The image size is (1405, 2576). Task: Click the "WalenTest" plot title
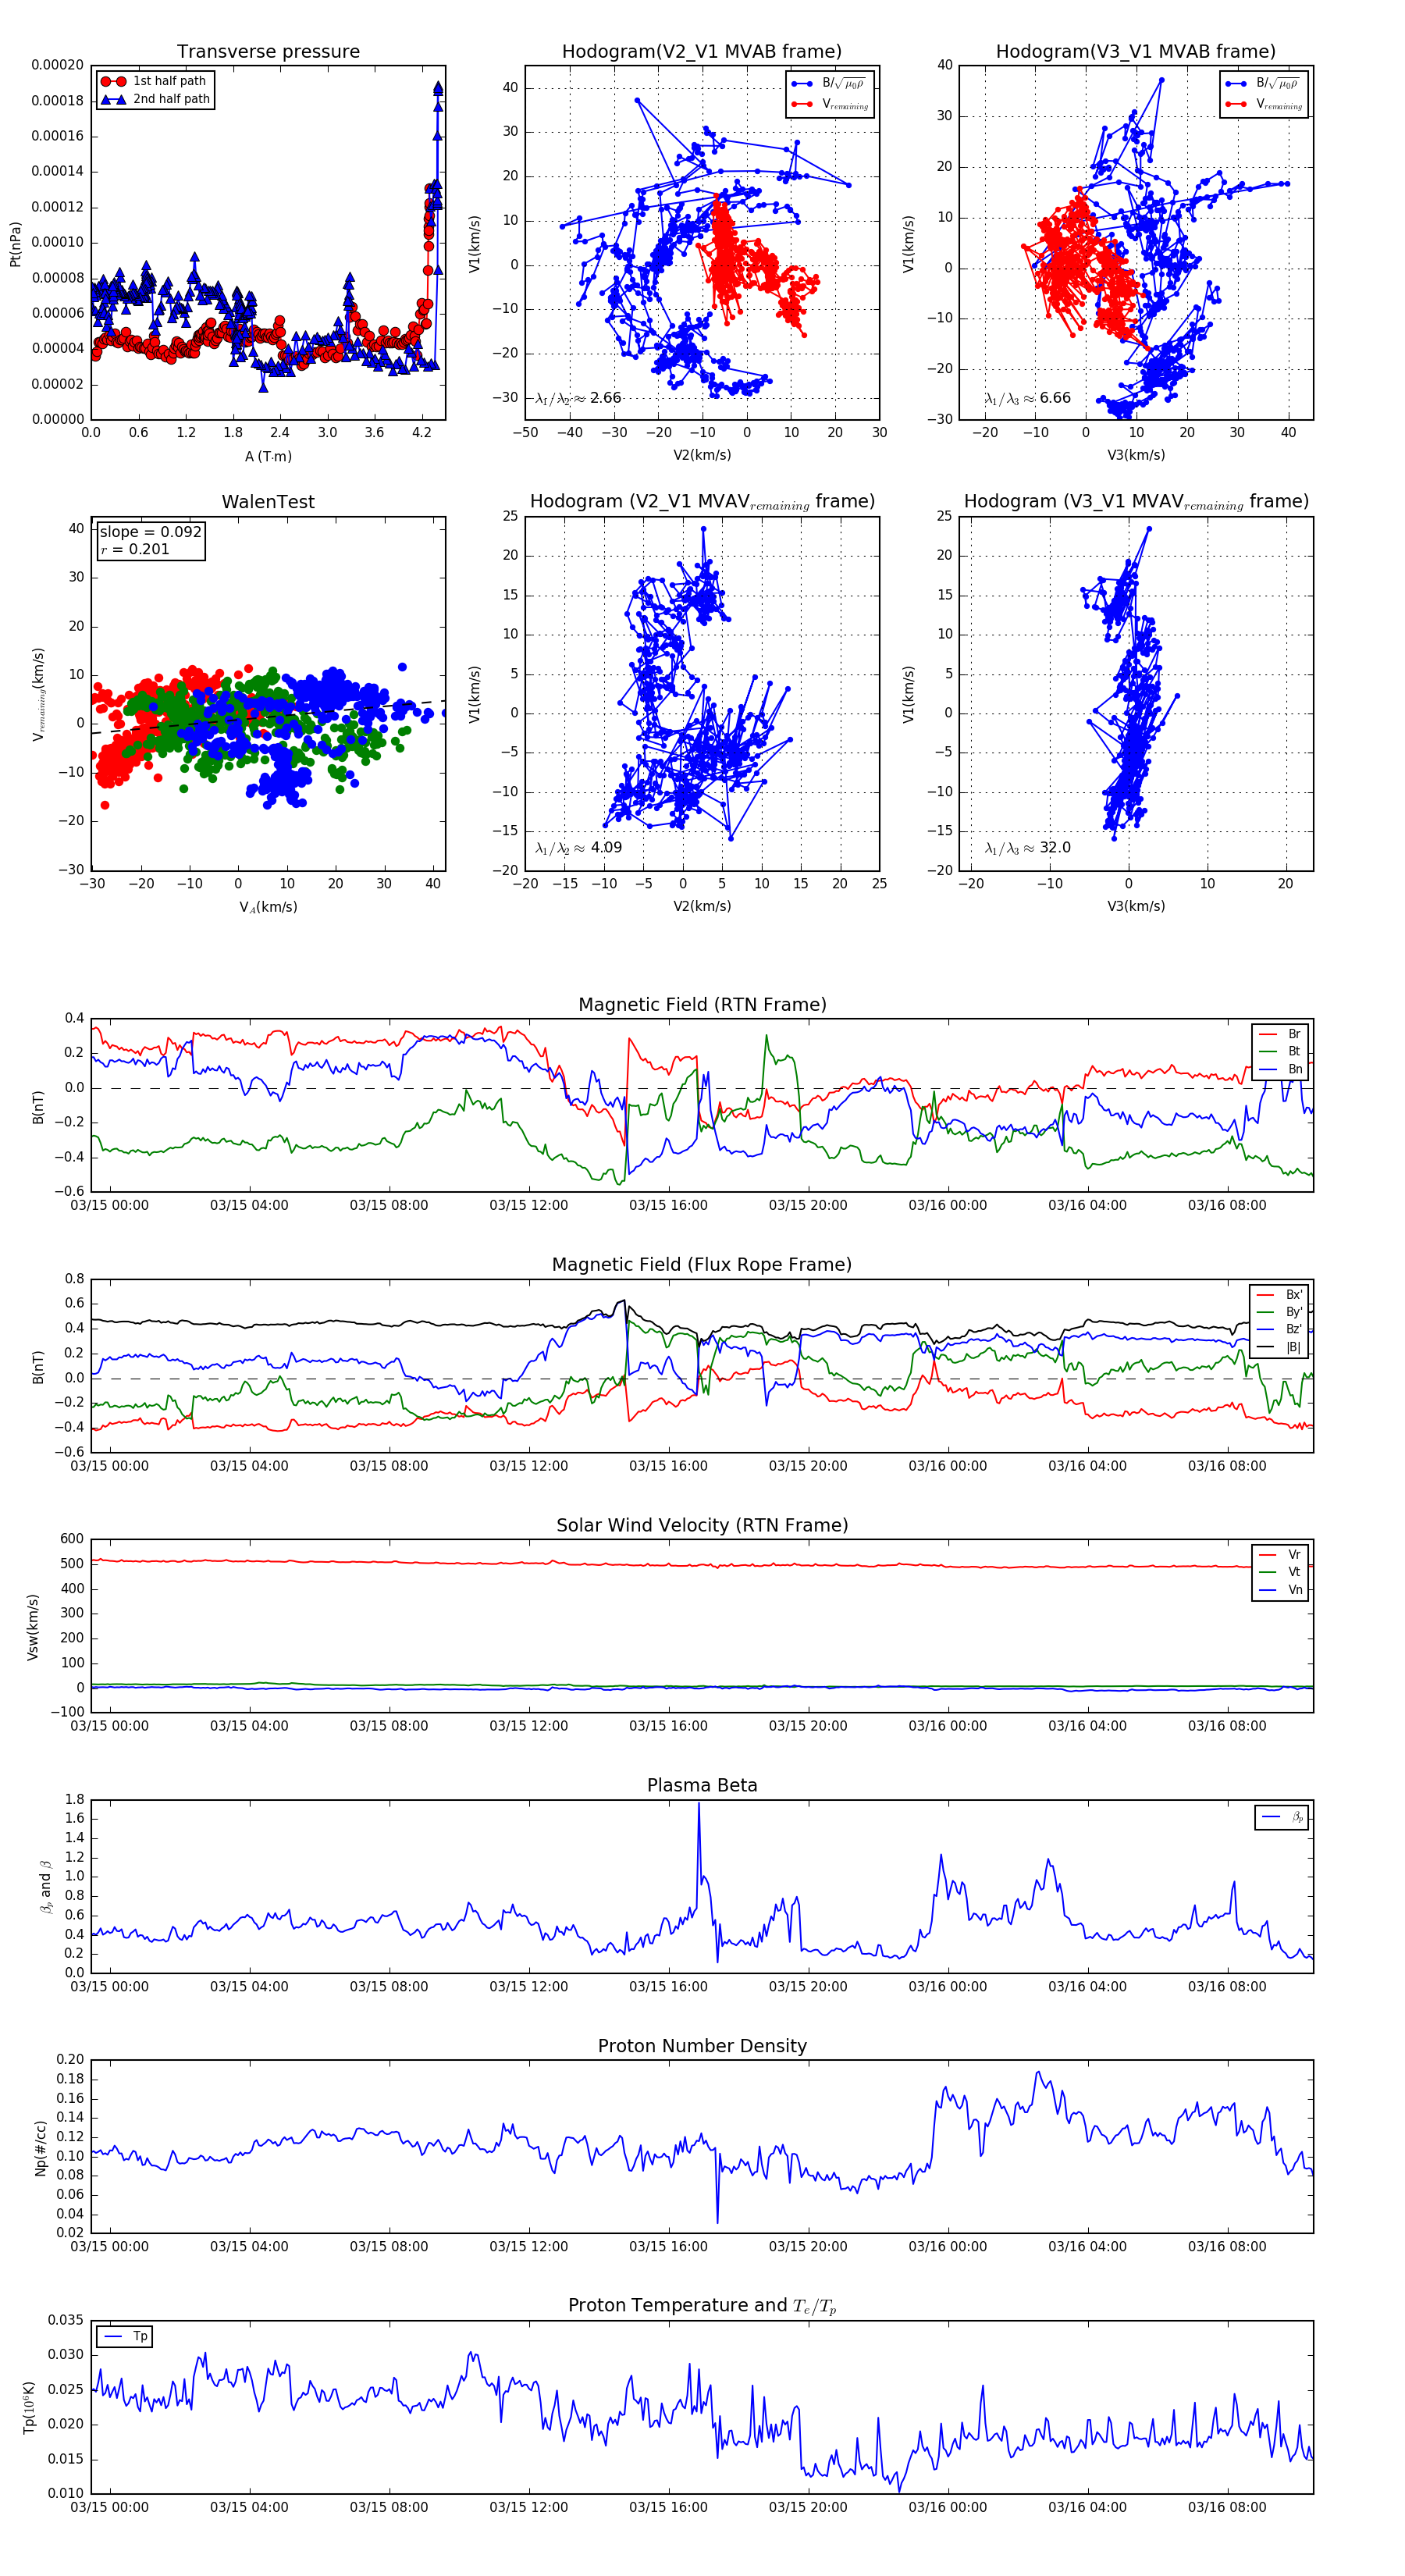pos(268,502)
